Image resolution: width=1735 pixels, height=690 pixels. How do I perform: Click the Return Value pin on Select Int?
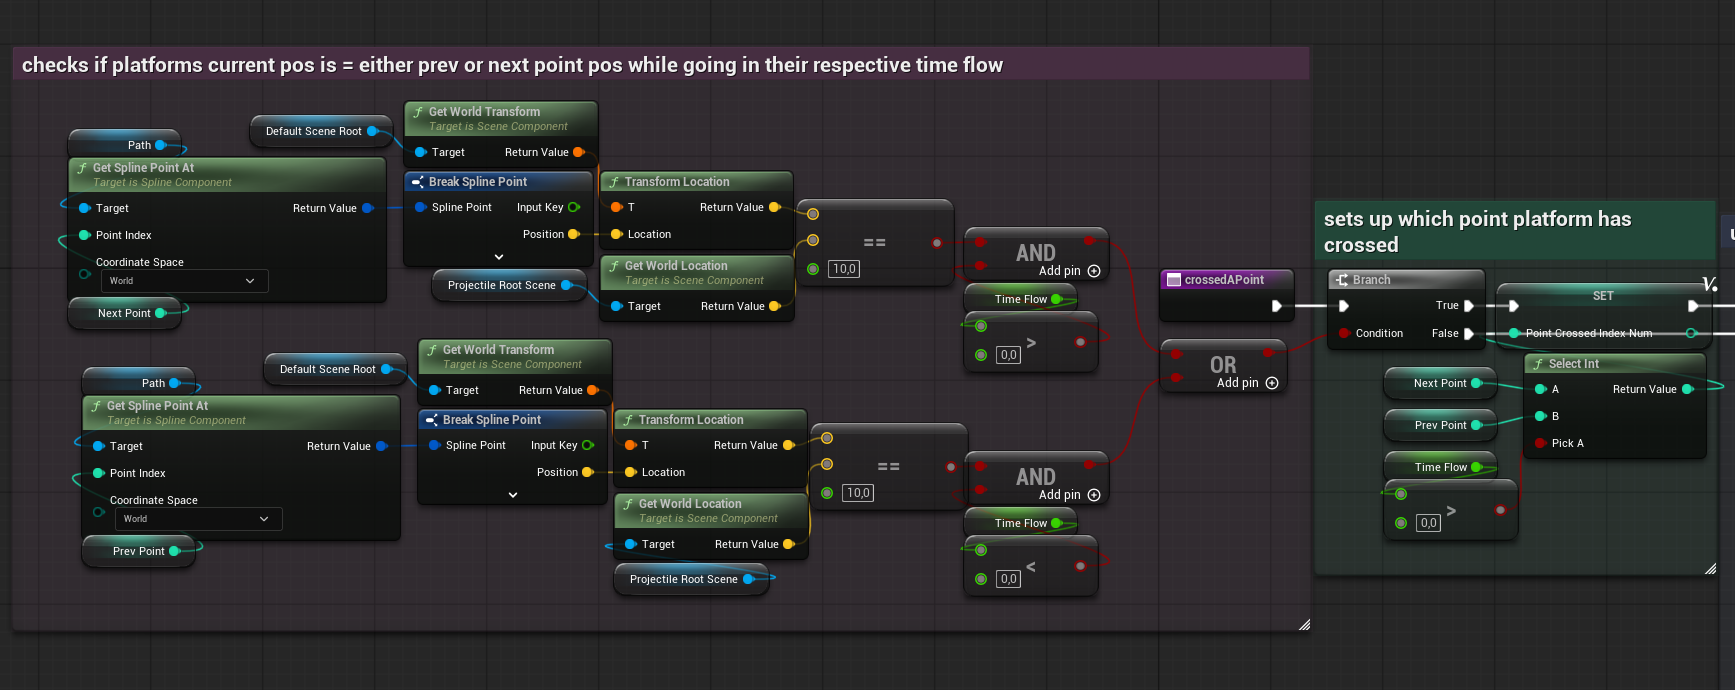coord(1688,389)
